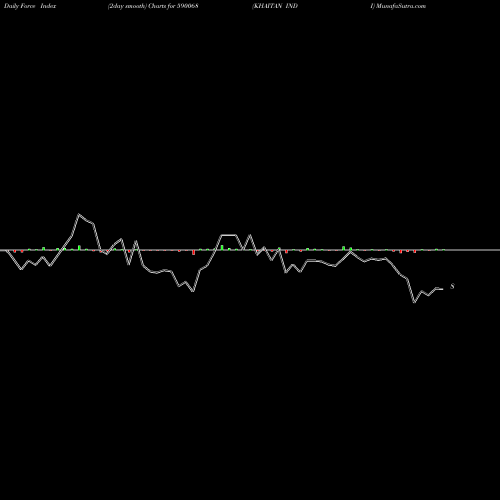
Task: Click the 'Daily Force Index' title text
Action: [30, 6]
